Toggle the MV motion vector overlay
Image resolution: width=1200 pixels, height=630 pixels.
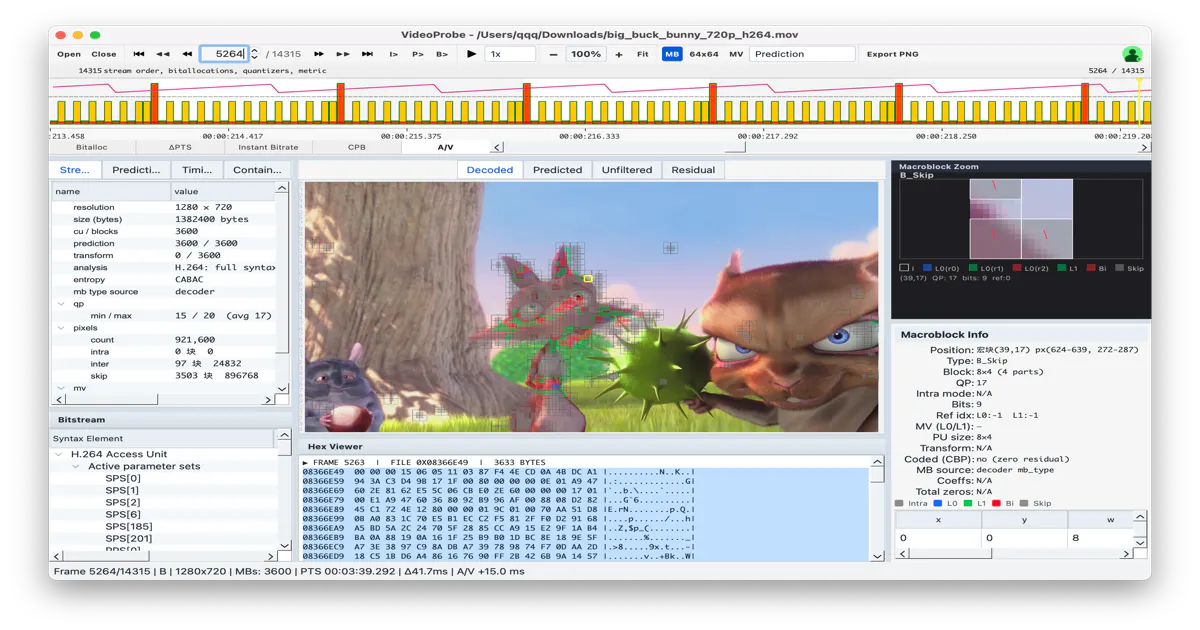[736, 54]
